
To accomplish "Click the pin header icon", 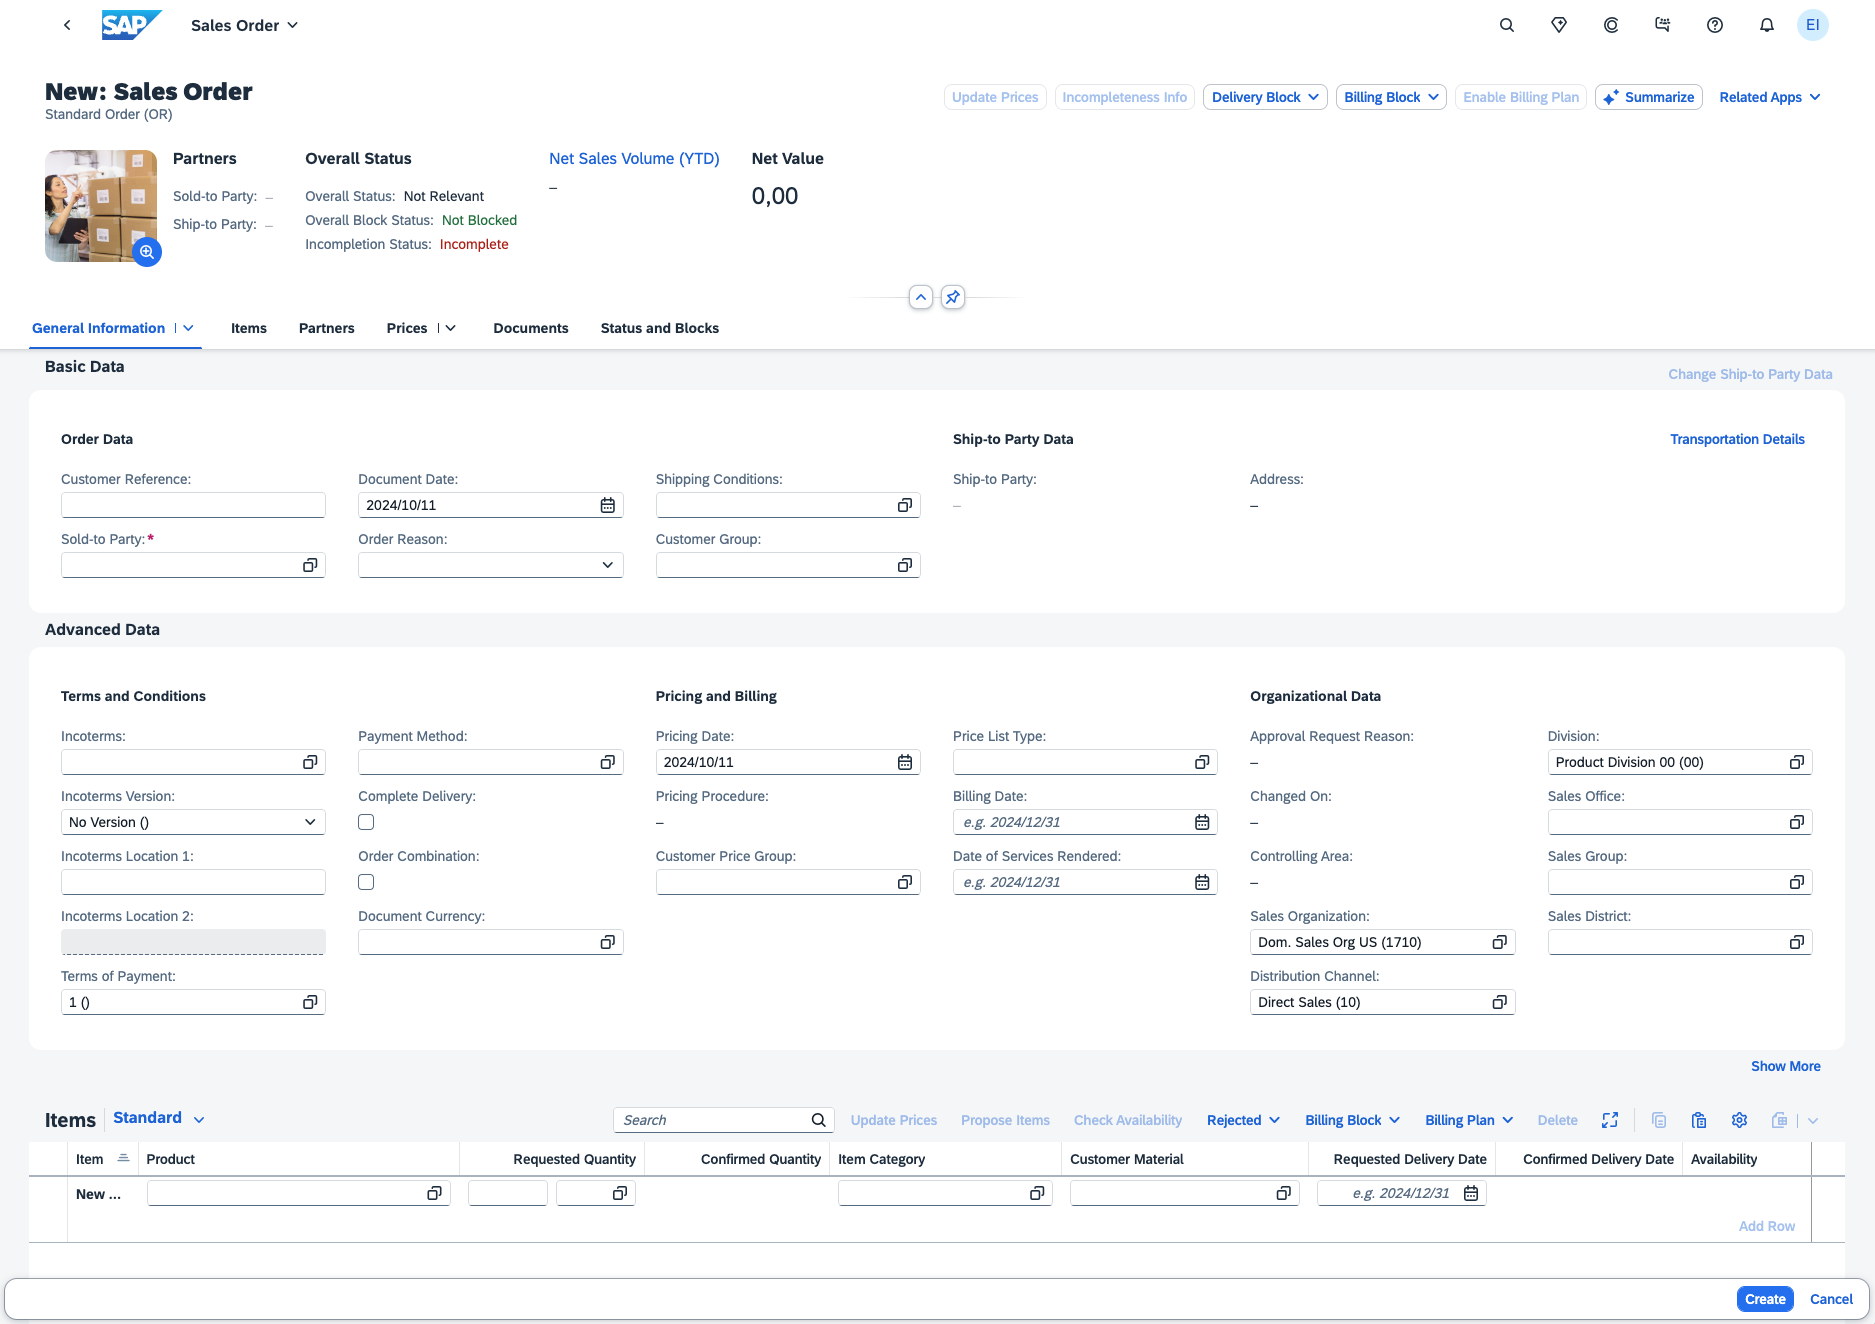I will (x=953, y=297).
